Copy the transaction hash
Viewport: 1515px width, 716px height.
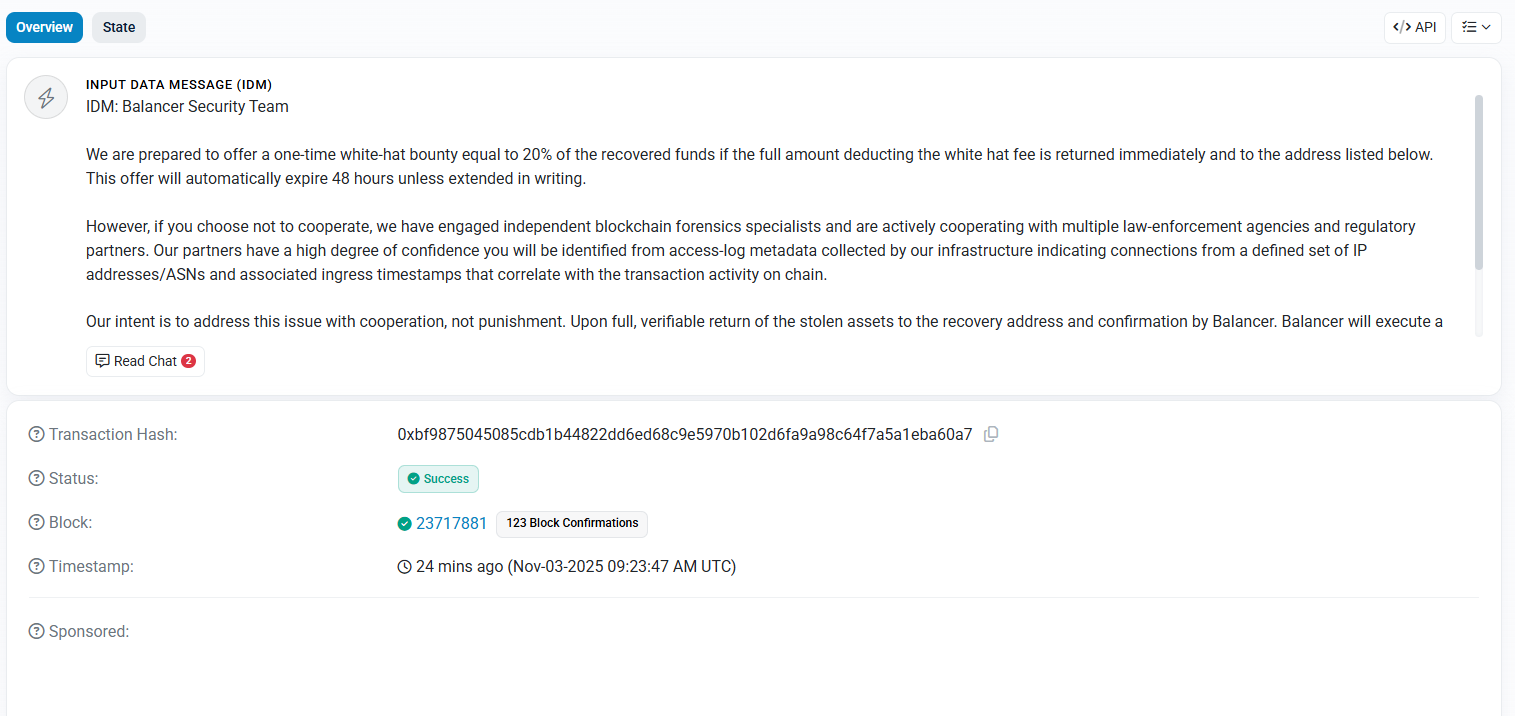click(x=991, y=433)
